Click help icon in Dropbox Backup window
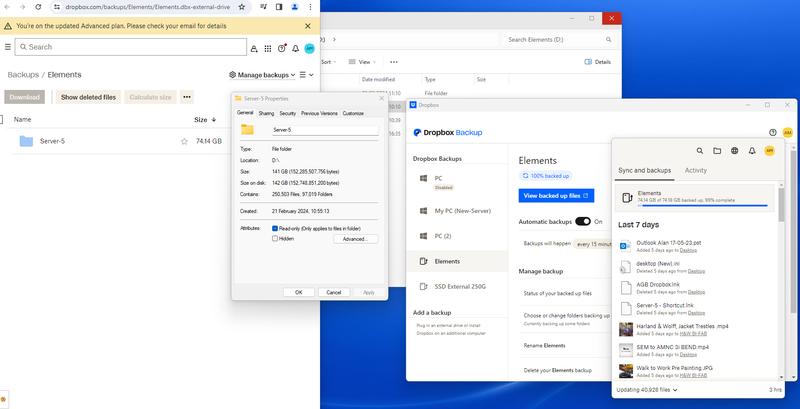800x409 pixels. [x=772, y=132]
